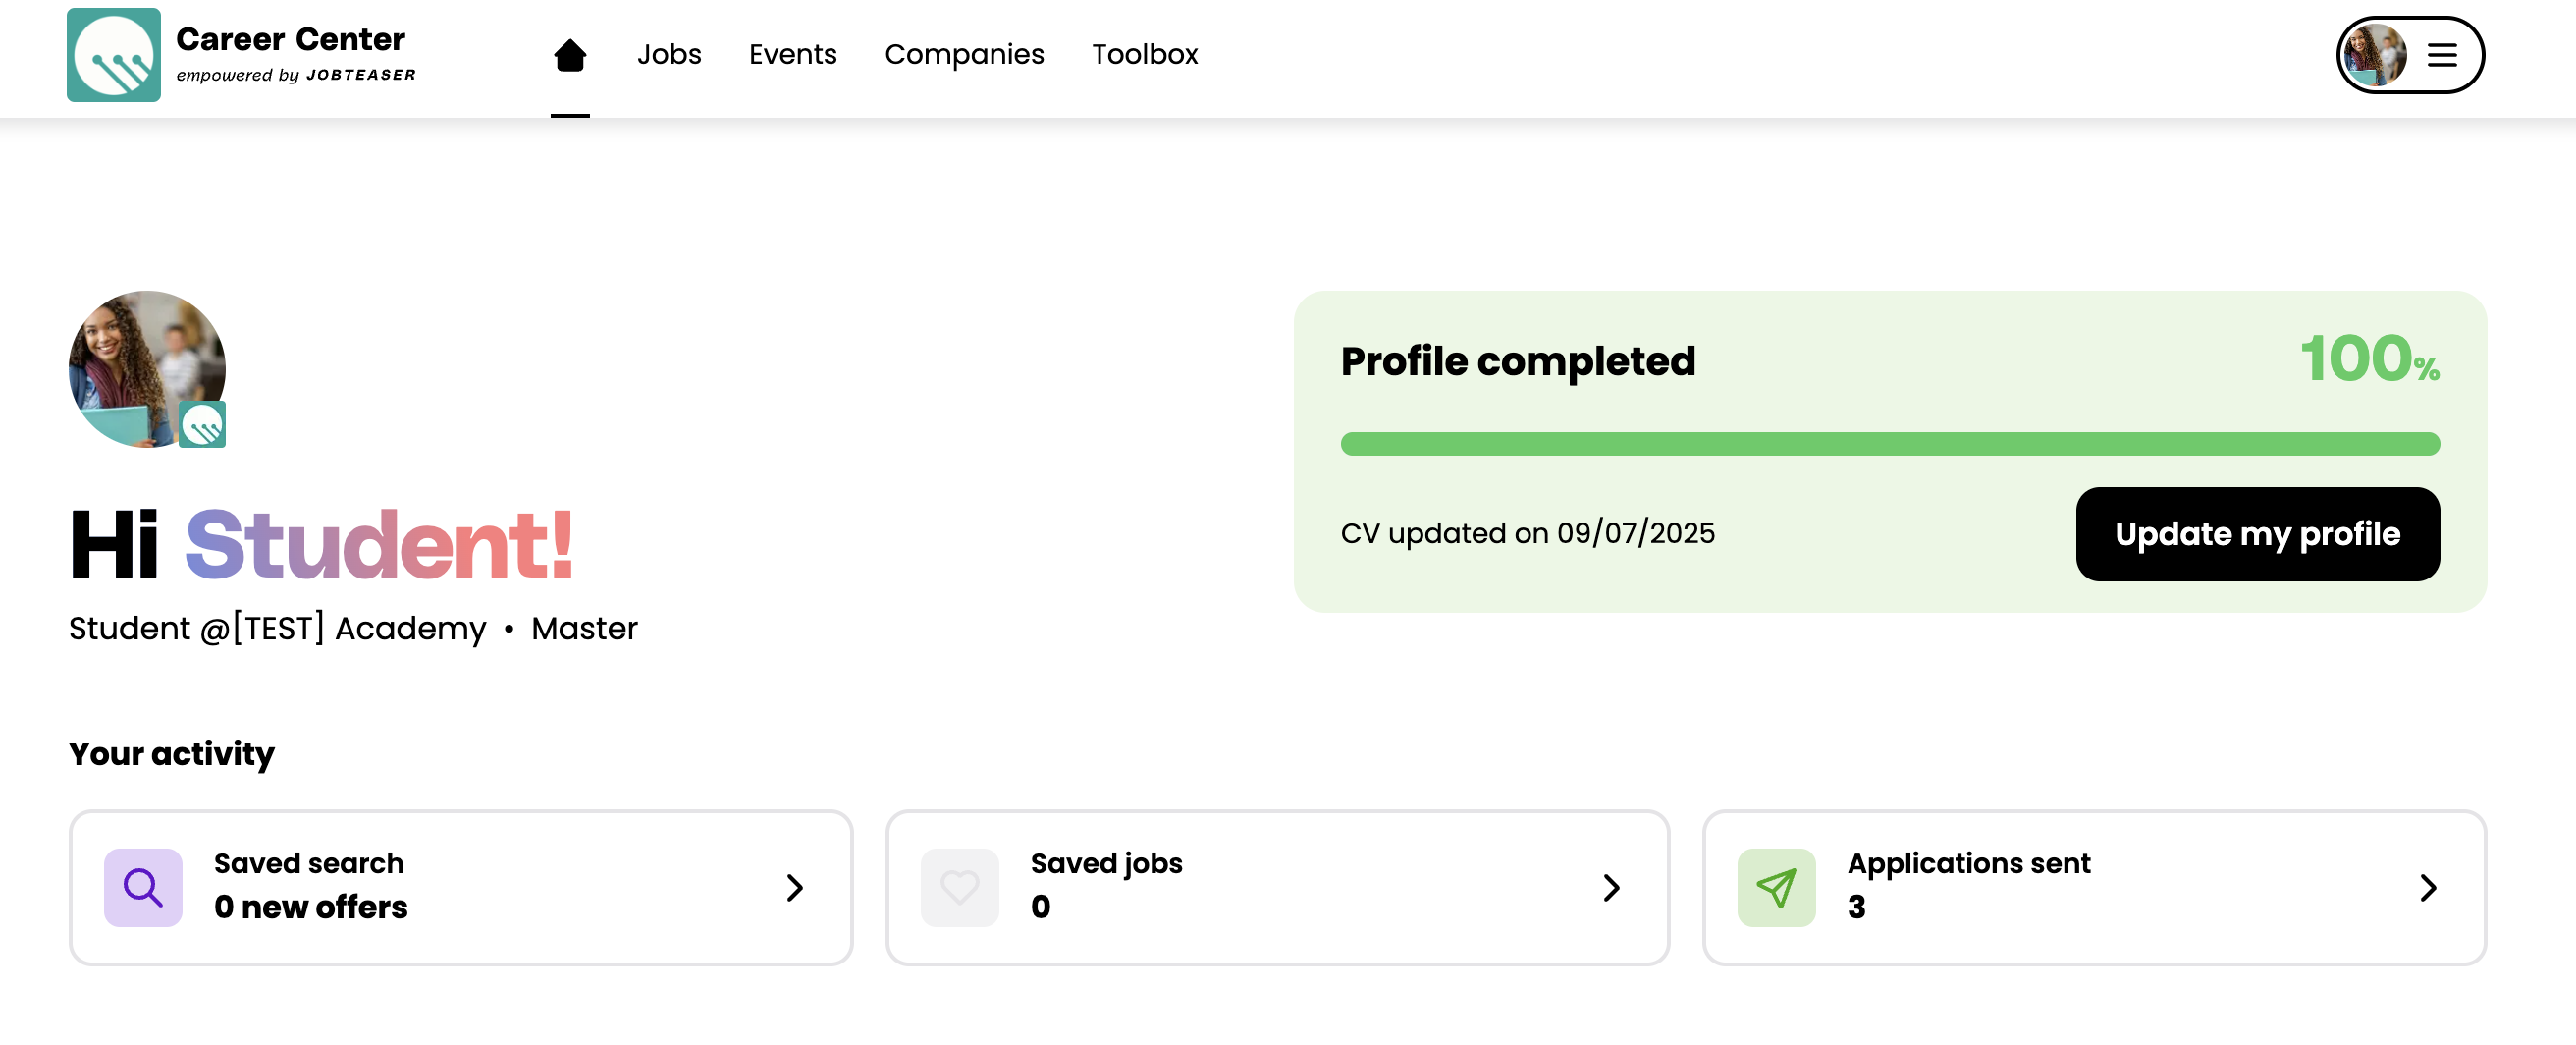Click the Applications sent paper plane icon
Image resolution: width=2576 pixels, height=1045 pixels.
[x=1777, y=887]
